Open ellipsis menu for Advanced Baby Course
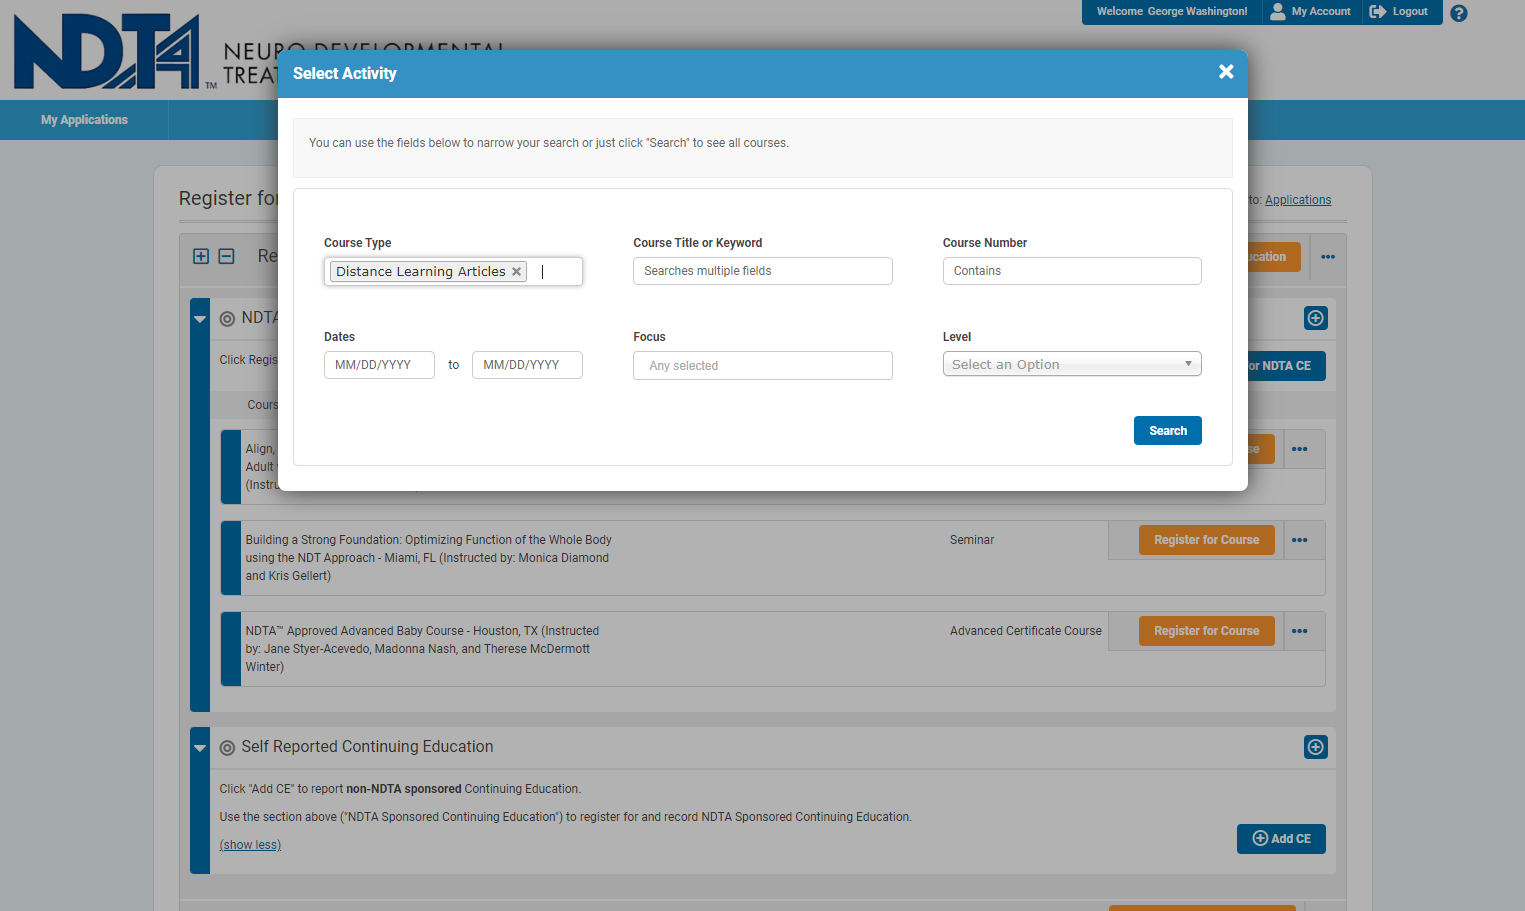 [1300, 631]
